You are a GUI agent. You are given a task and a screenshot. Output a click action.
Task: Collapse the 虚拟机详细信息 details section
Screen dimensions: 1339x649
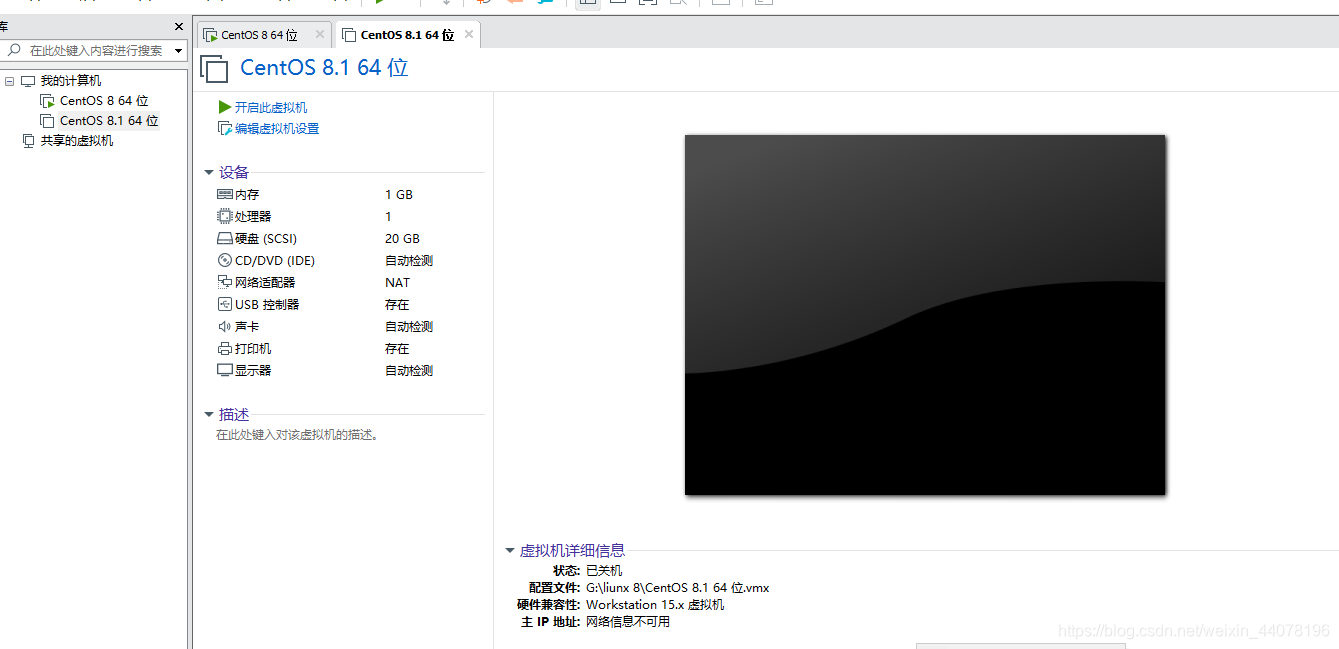click(510, 551)
